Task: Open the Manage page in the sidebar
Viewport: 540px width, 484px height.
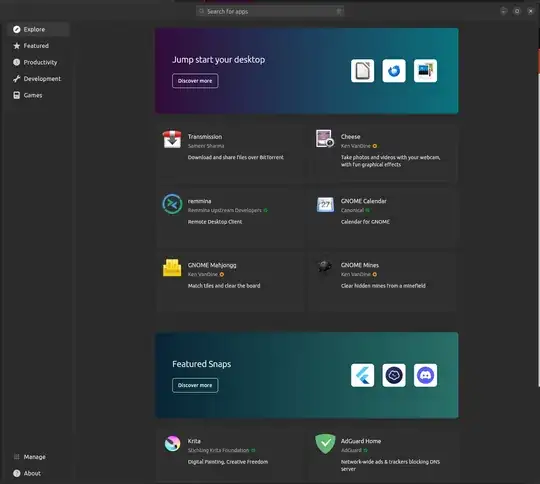Action: [38, 457]
